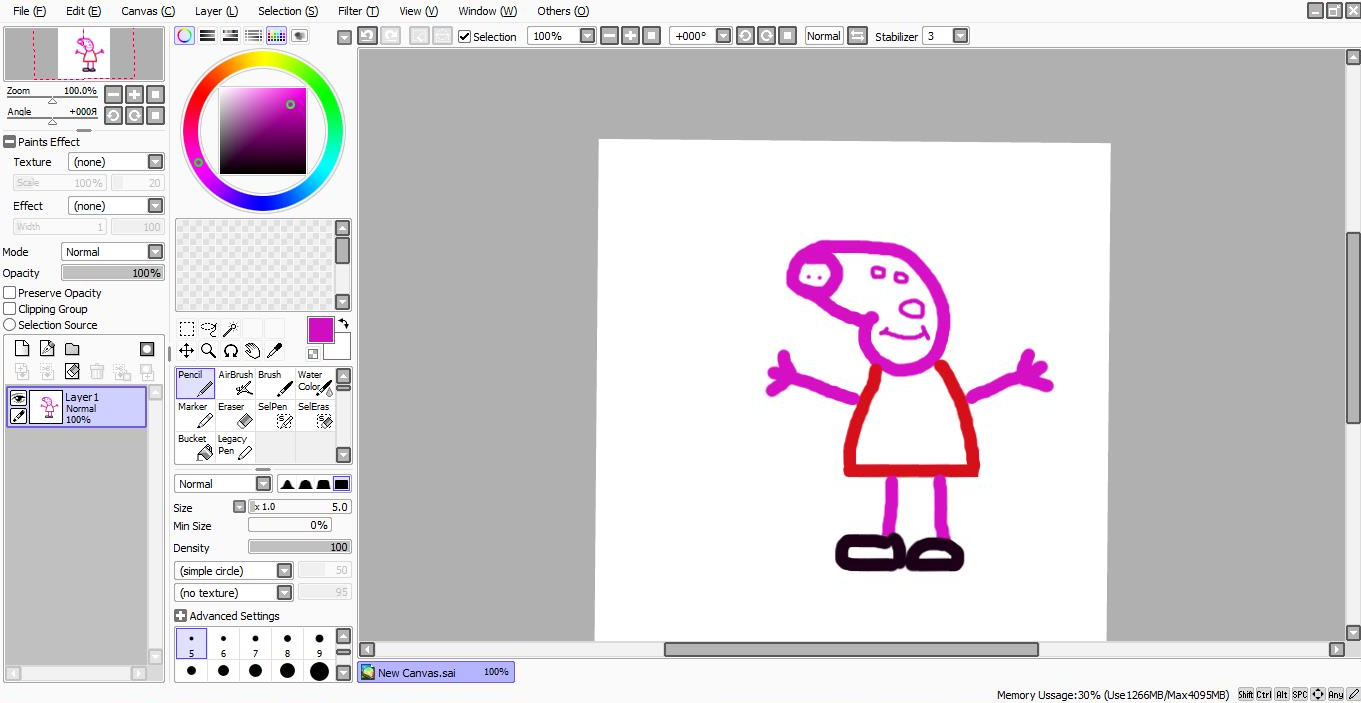Click the Normal view button beside rotation controls
Screen dimensions: 1361x703
pos(823,36)
